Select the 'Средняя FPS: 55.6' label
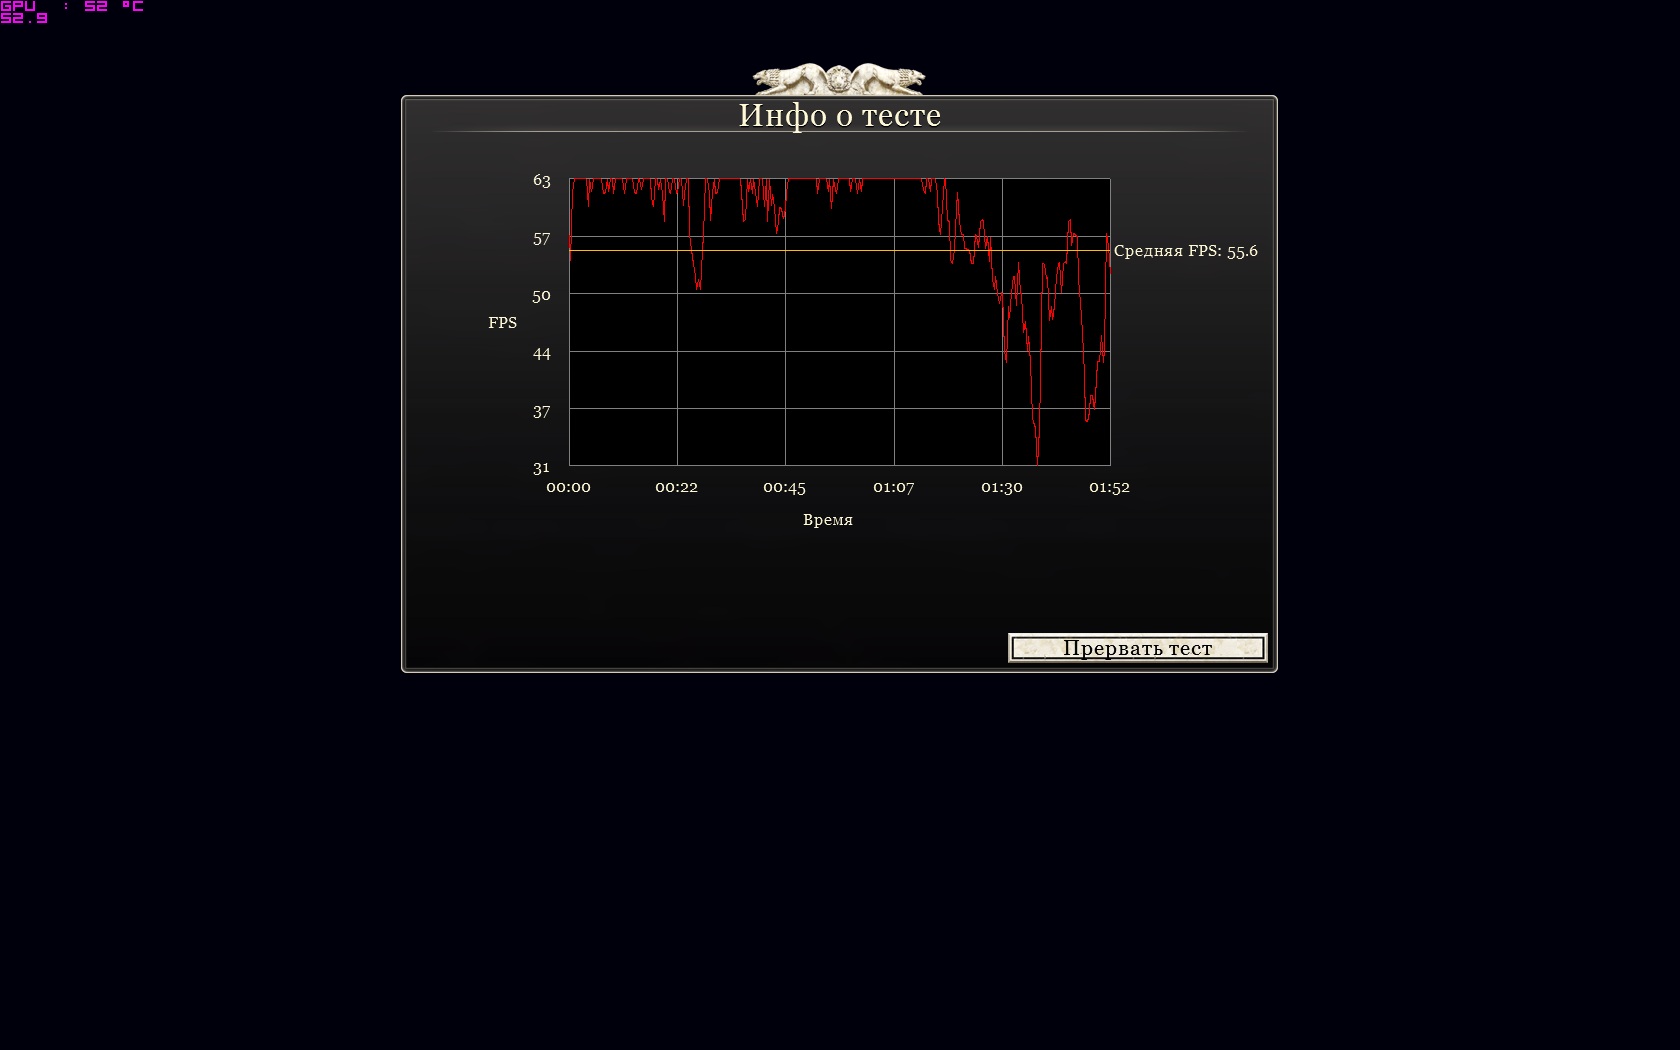1680x1050 pixels. pyautogui.click(x=1185, y=251)
